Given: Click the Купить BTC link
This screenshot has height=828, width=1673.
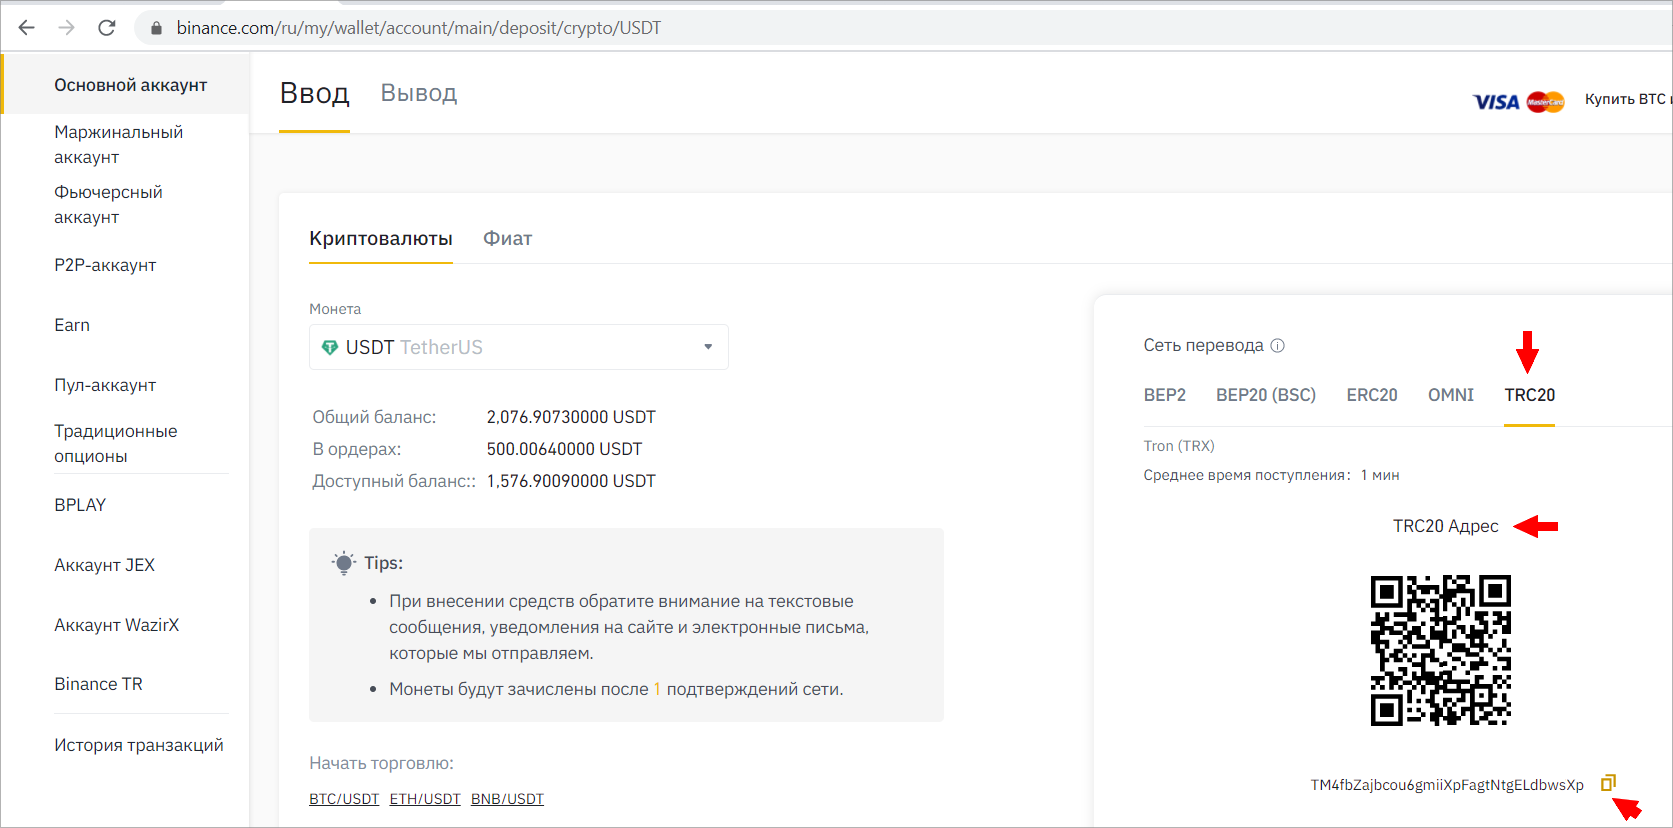Looking at the screenshot, I should 1626,99.
